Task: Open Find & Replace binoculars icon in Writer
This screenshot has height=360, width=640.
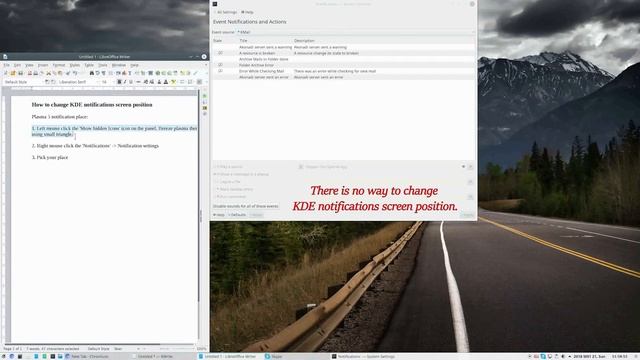Action: [91, 73]
